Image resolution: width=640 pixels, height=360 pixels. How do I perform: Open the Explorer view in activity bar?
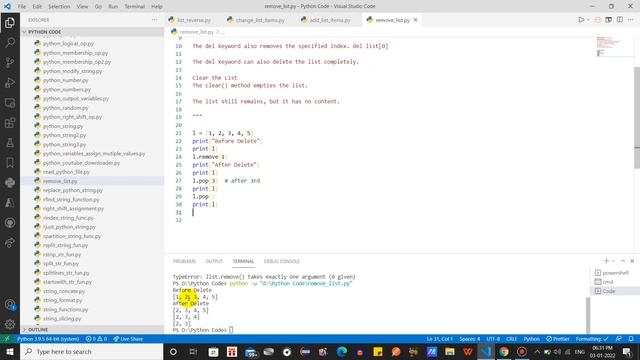(10, 22)
